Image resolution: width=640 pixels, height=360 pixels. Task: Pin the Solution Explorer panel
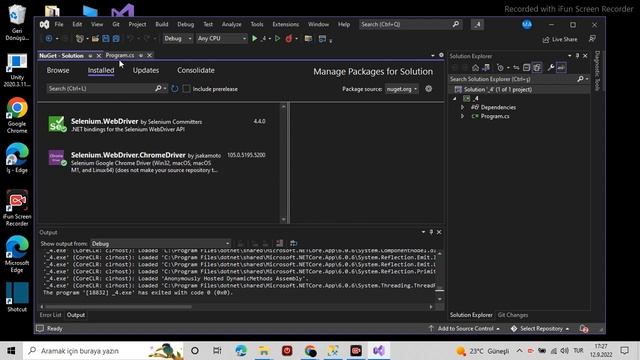pyautogui.click(x=577, y=56)
